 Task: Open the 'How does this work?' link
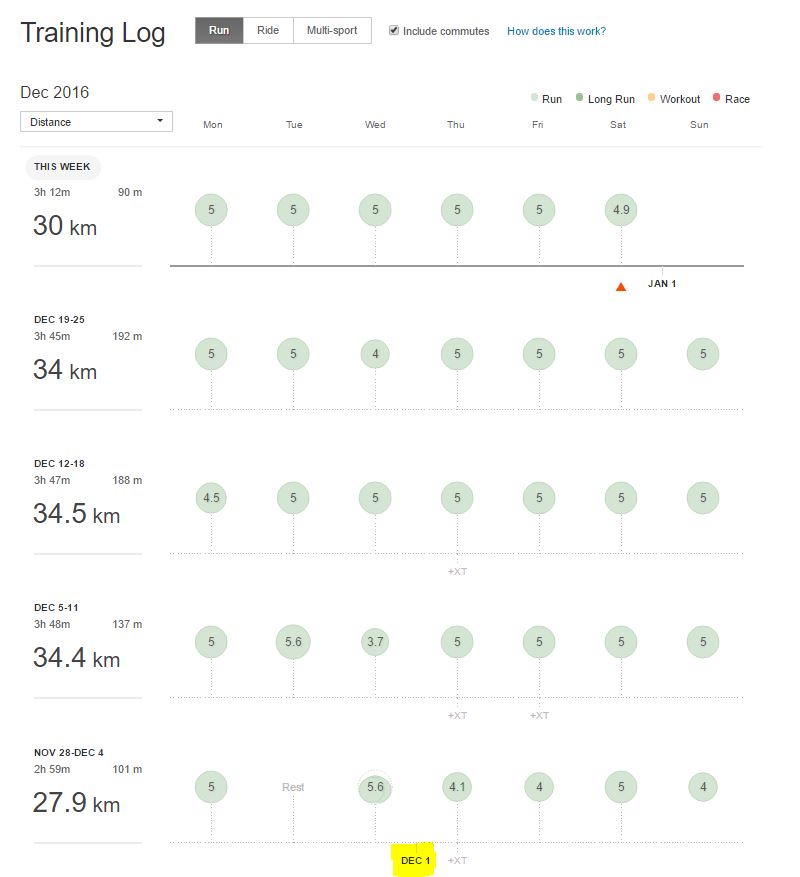556,31
